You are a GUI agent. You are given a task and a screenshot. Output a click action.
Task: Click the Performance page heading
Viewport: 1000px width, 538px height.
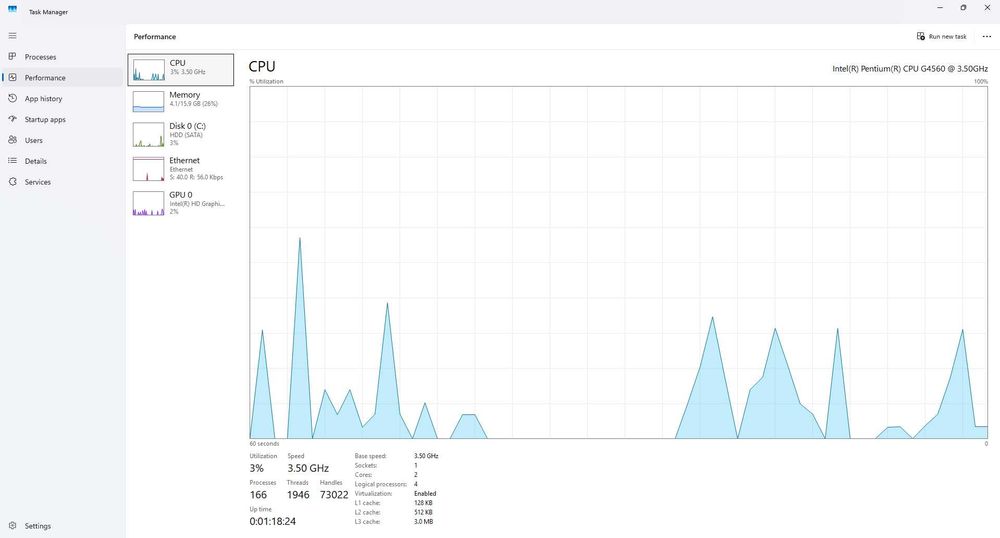click(x=155, y=36)
